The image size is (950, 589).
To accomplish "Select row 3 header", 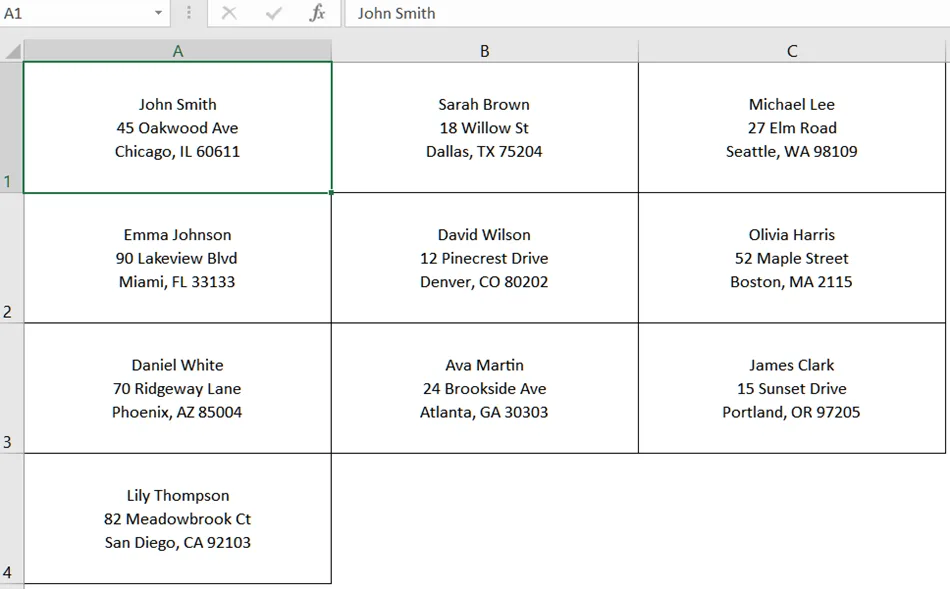I will coord(11,388).
